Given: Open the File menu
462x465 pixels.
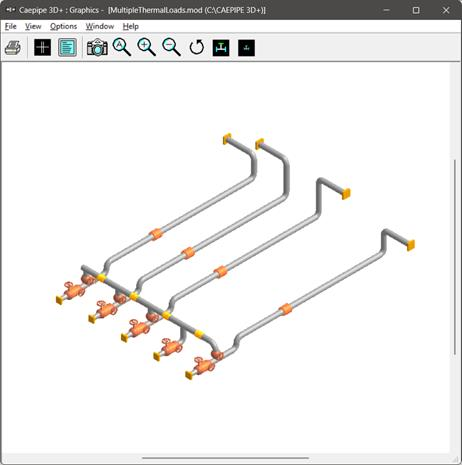Looking at the screenshot, I should (x=11, y=26).
